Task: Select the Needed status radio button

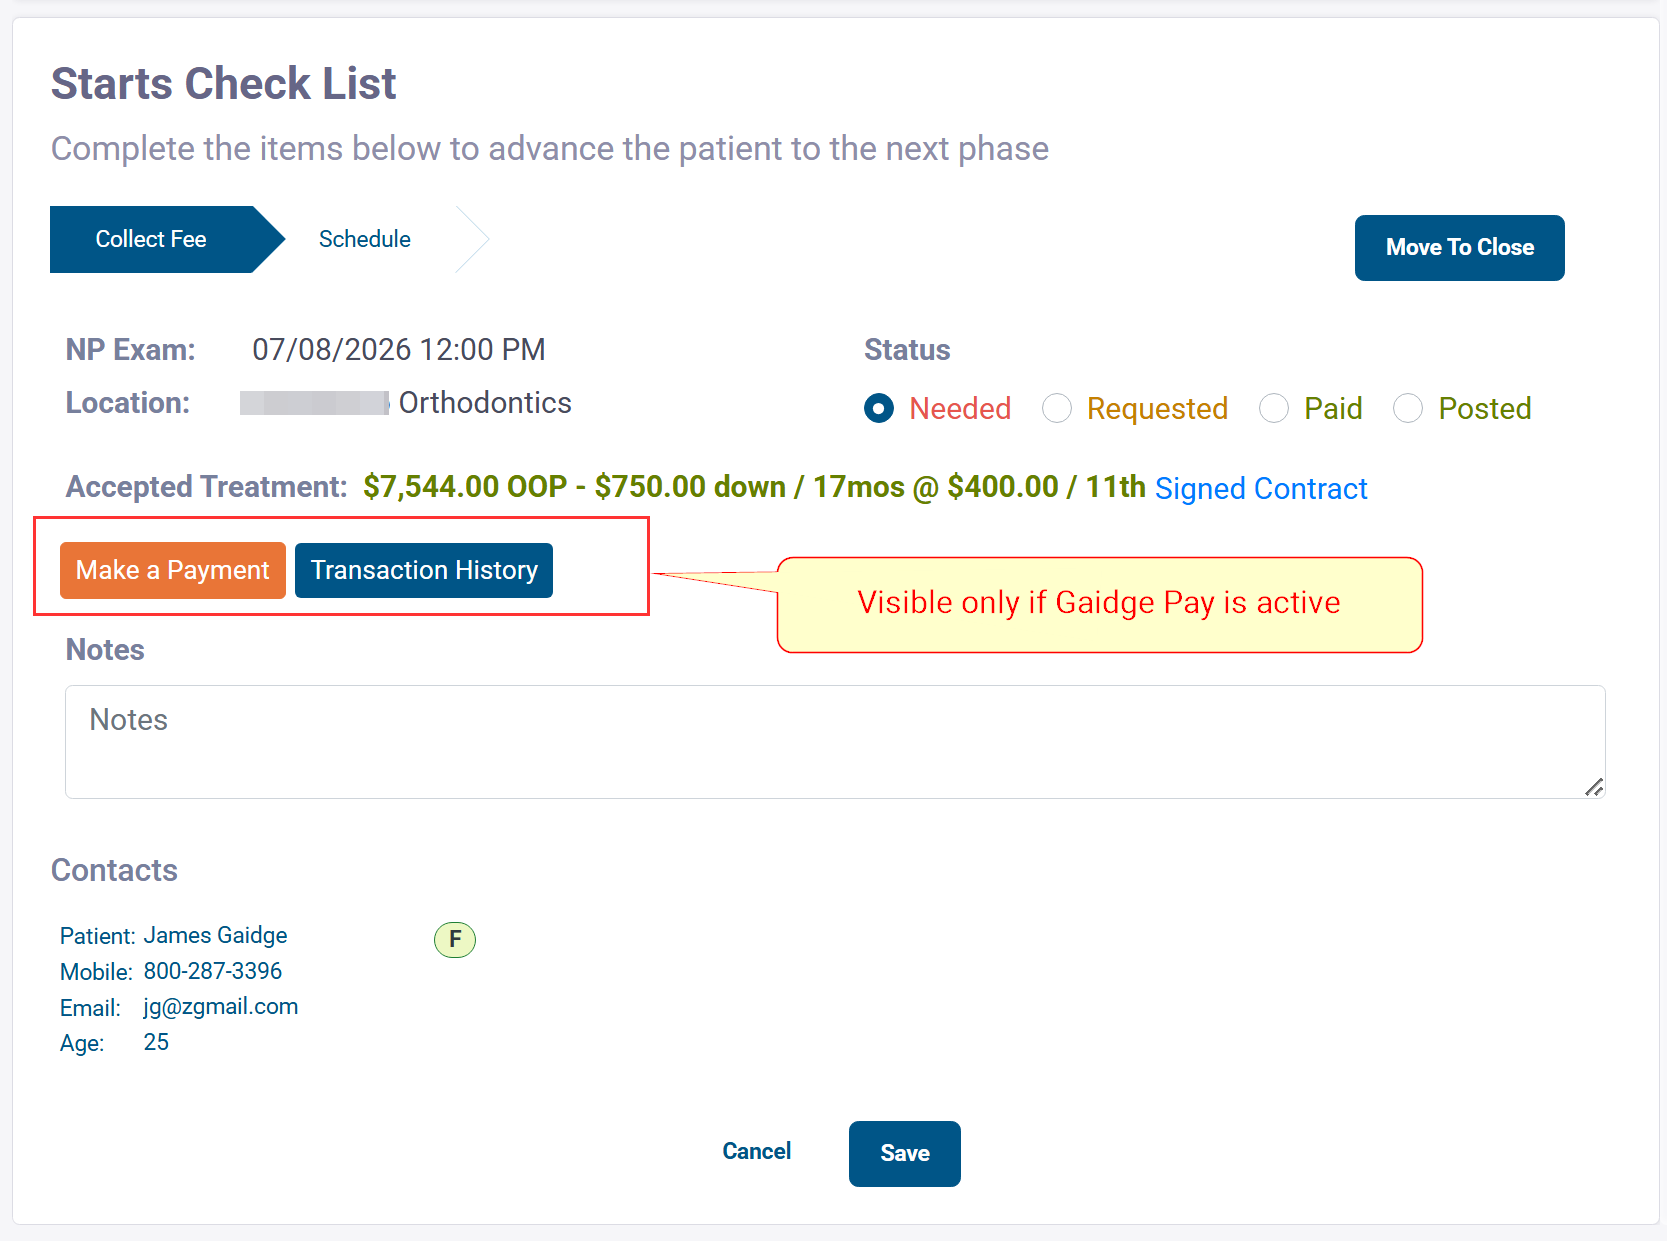Action: [879, 408]
